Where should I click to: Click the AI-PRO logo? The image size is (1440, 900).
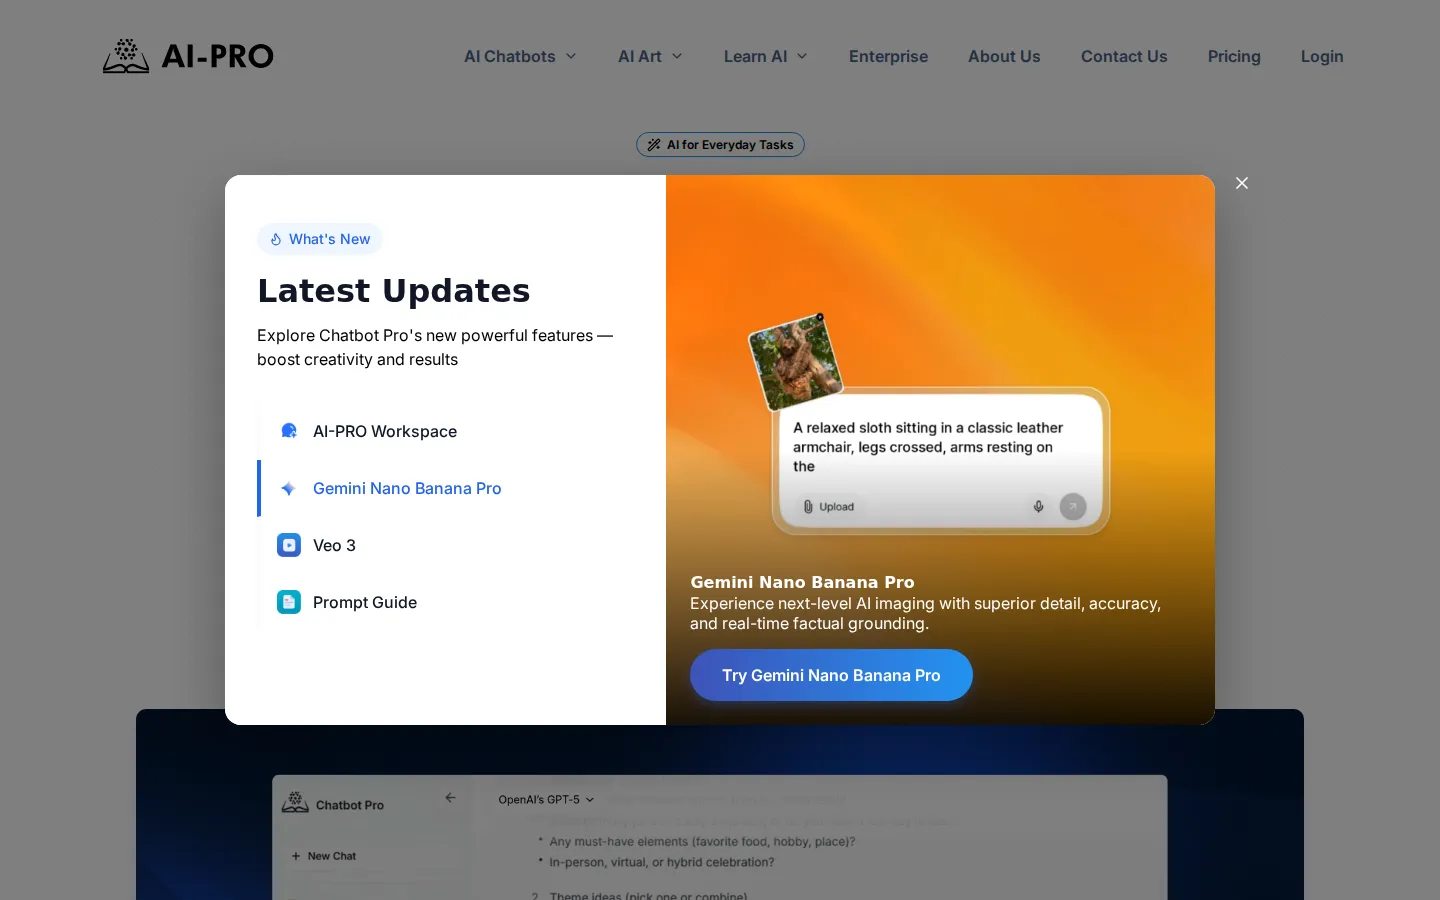[188, 56]
